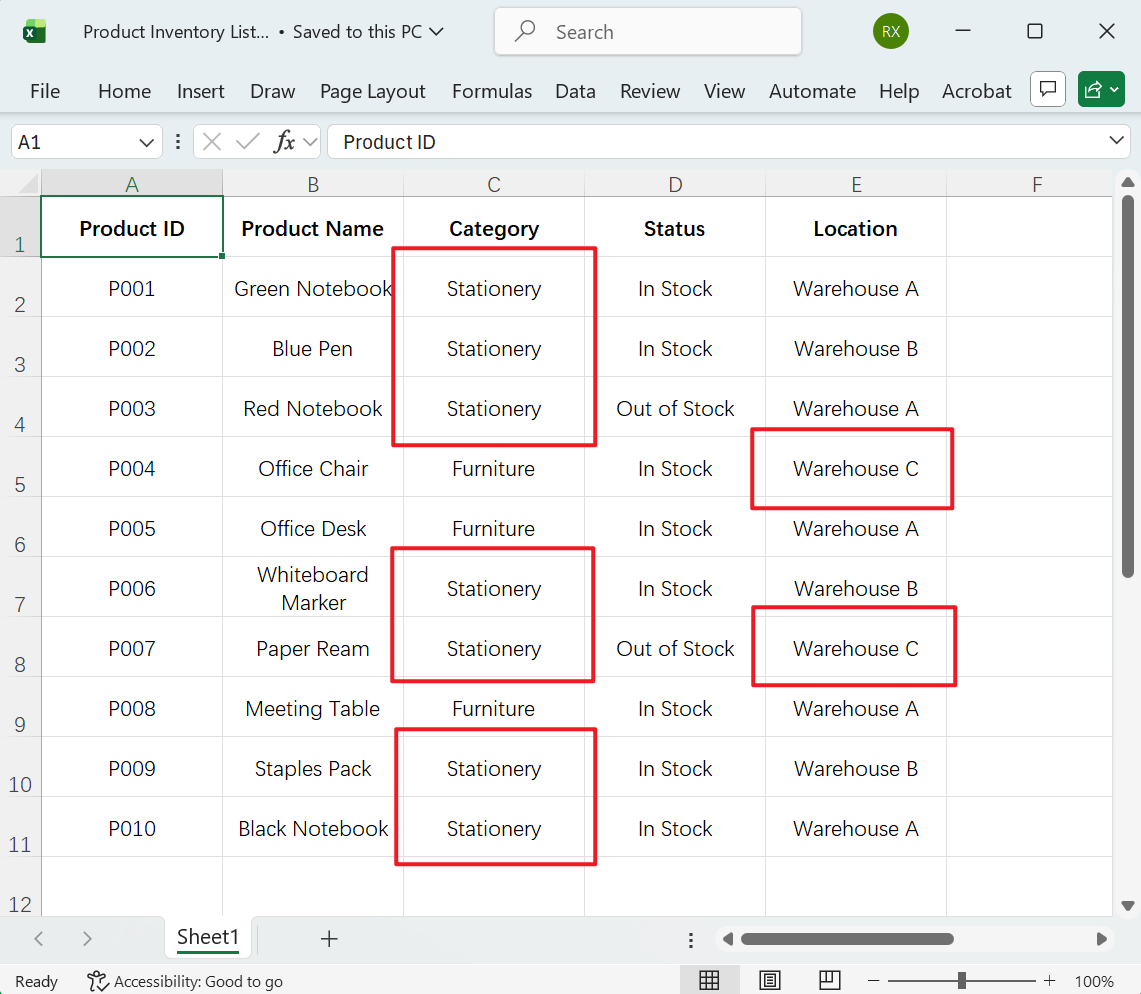Open the Formulas ribbon tab
1141x994 pixels.
click(492, 91)
